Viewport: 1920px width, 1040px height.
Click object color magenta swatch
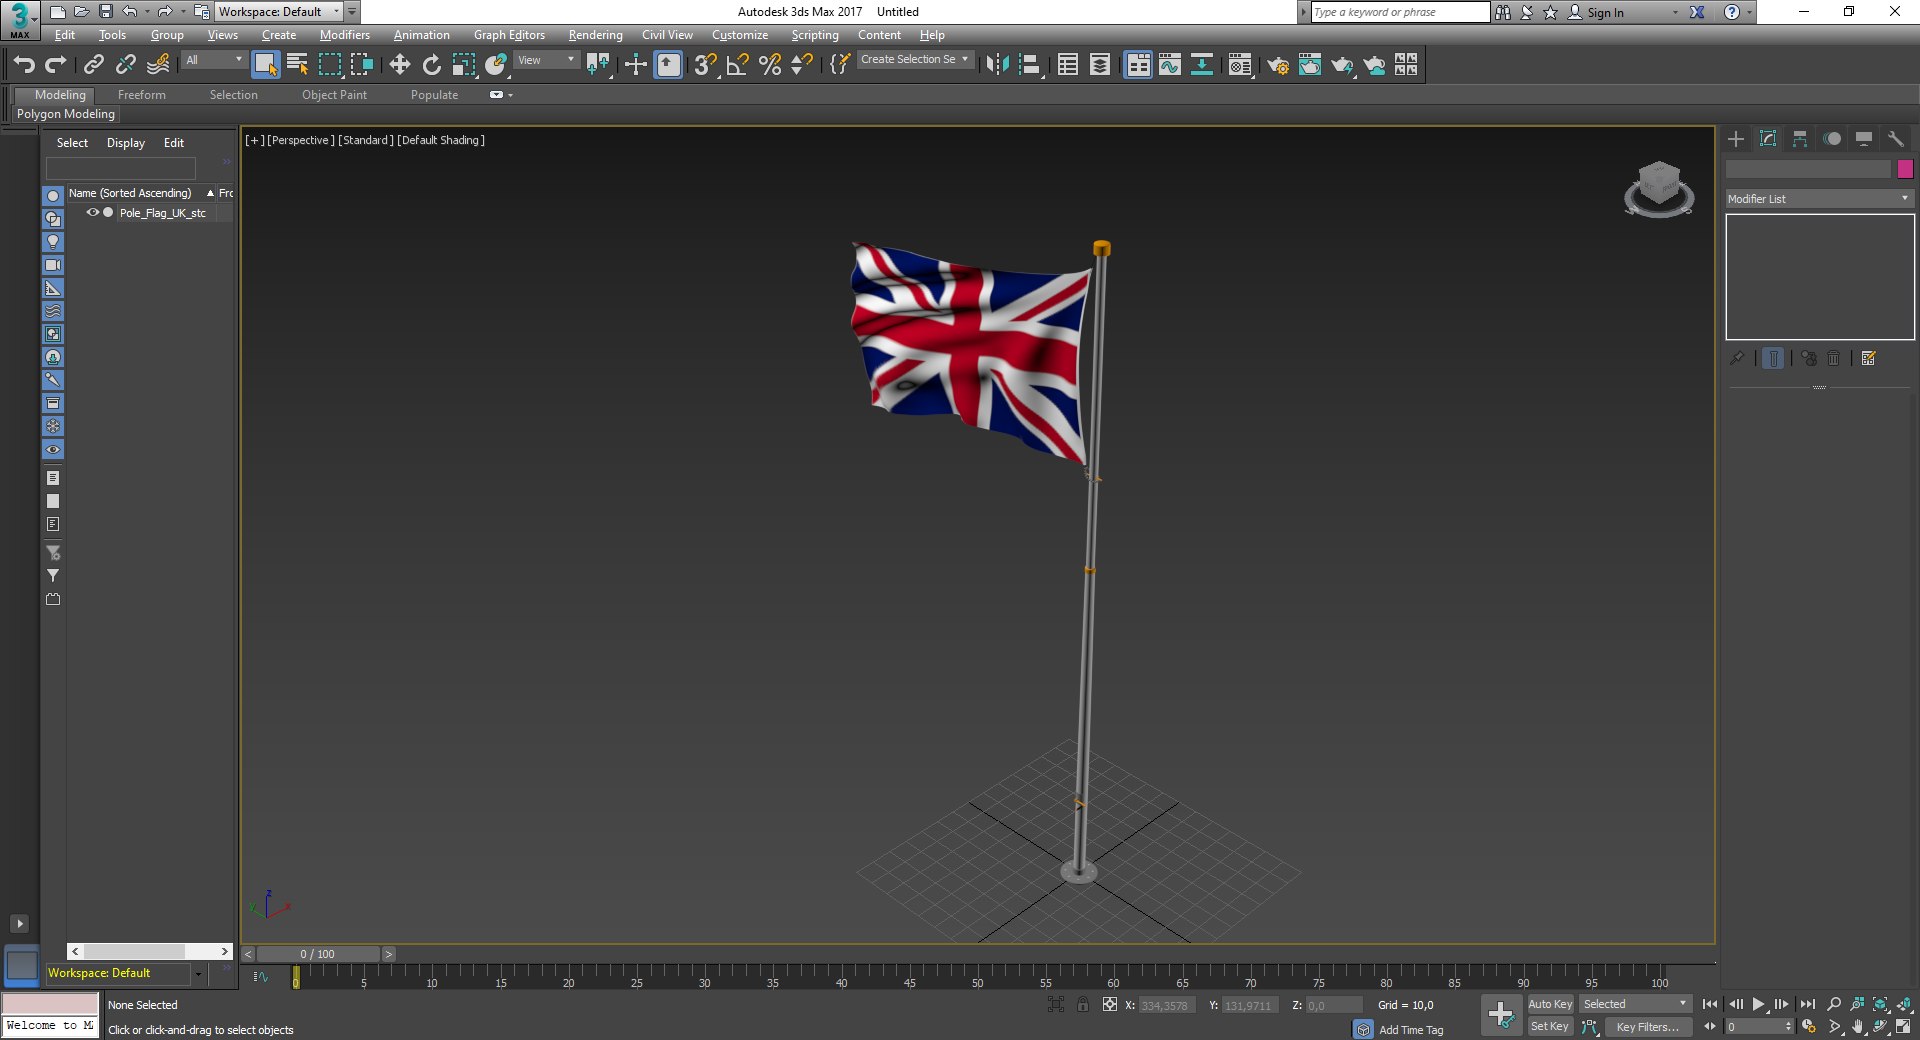1905,169
